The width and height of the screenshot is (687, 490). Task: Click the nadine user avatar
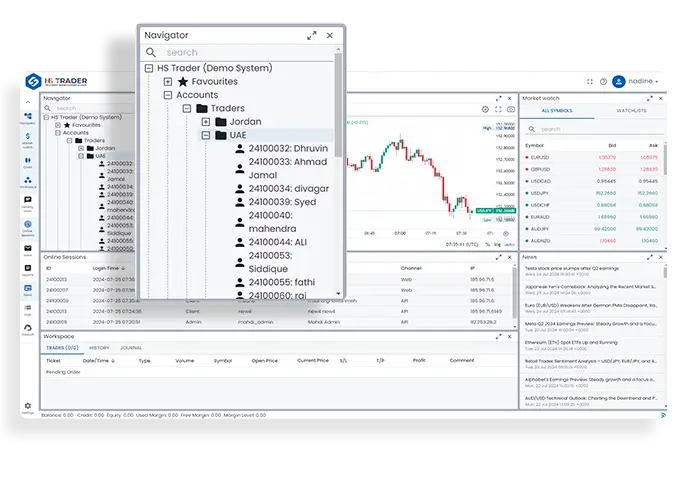619,82
